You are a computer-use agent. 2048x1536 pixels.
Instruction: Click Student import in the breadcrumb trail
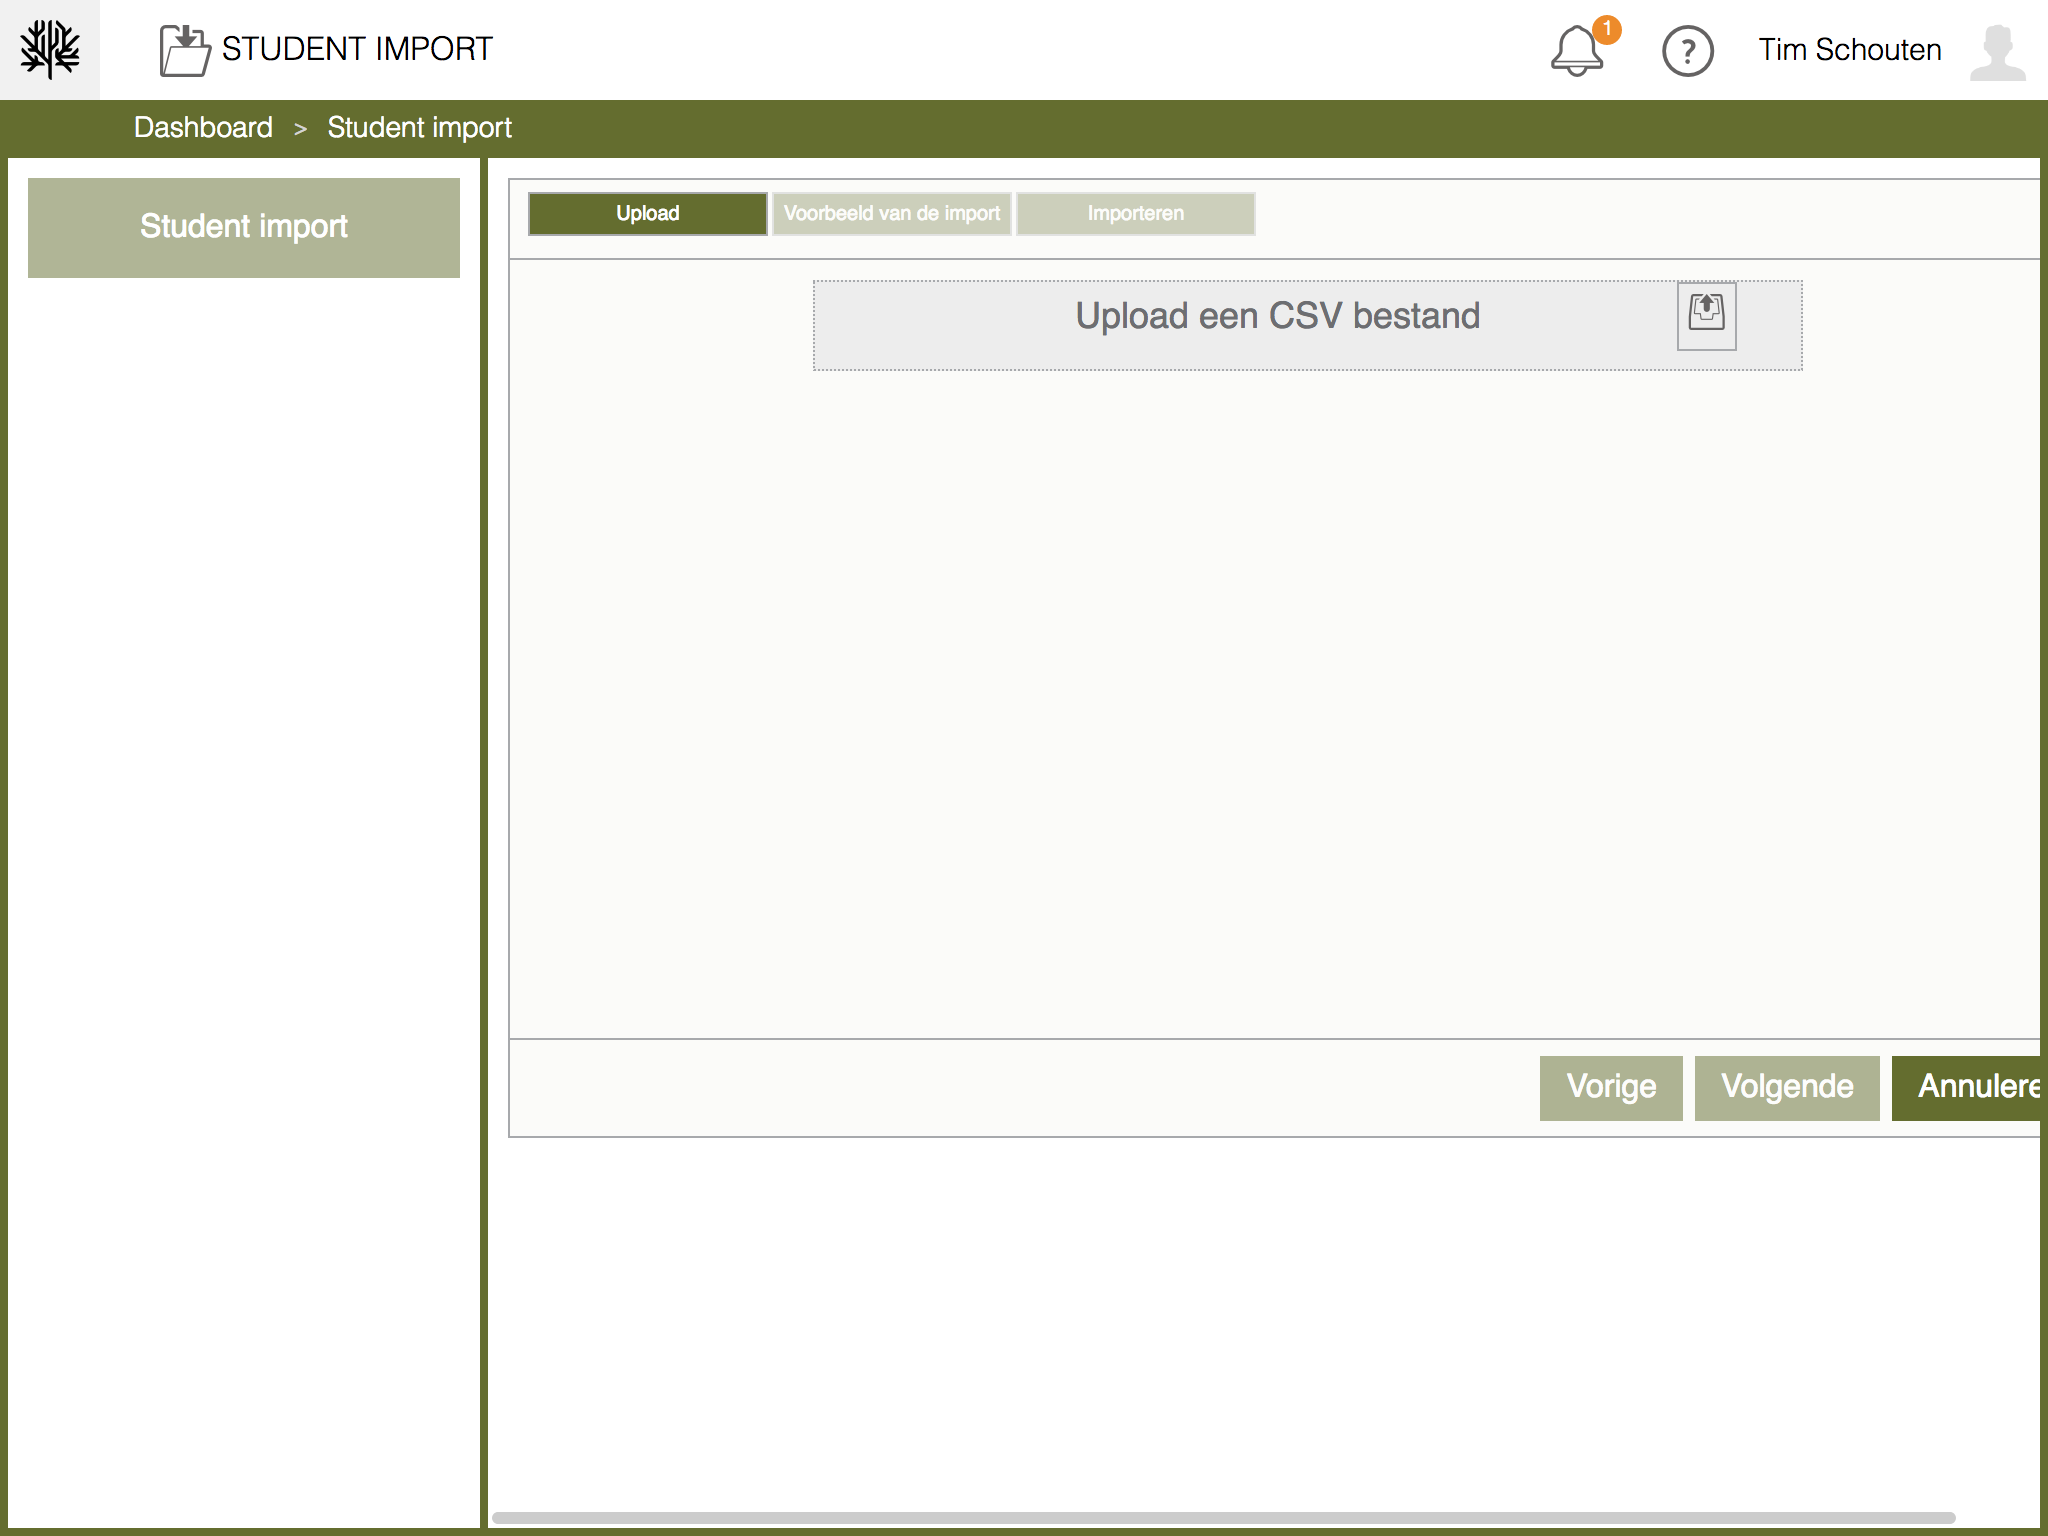pos(420,127)
